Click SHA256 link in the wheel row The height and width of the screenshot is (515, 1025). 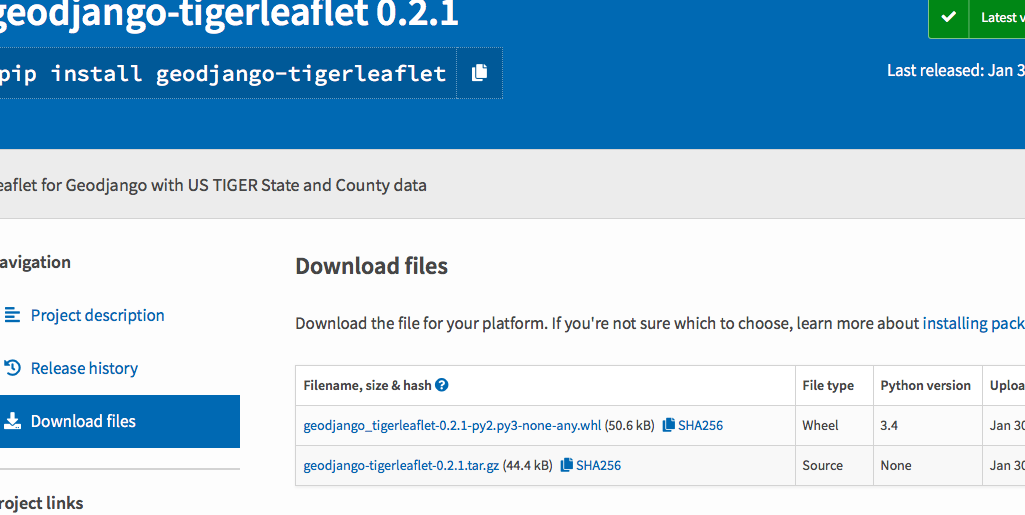[x=700, y=425]
